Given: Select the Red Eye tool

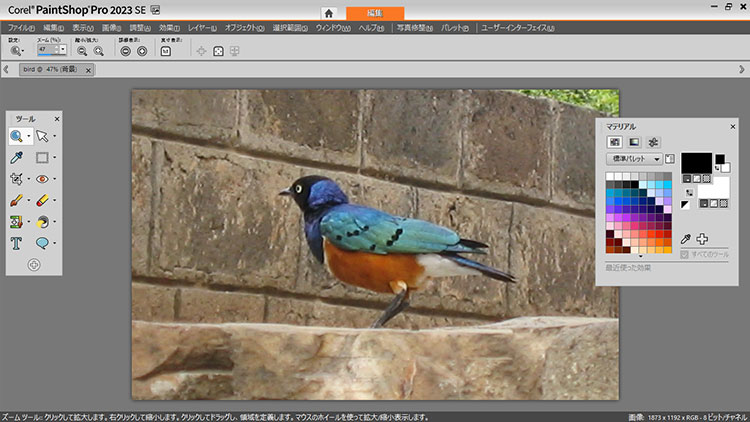Looking at the screenshot, I should [x=42, y=179].
